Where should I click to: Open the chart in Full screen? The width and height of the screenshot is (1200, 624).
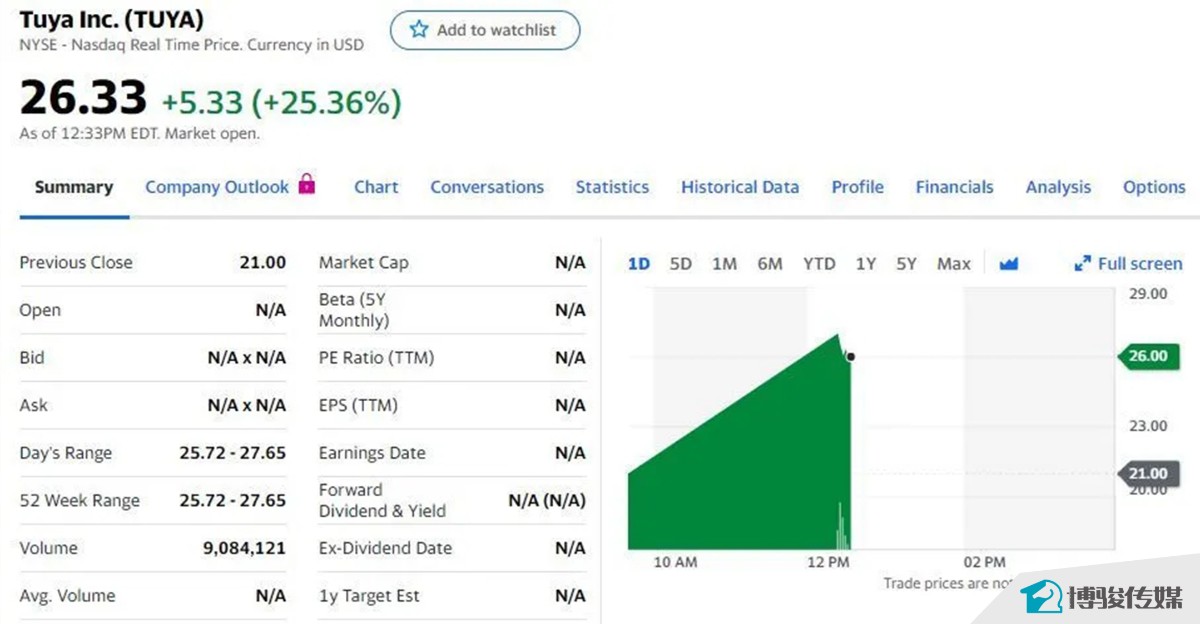[1128, 264]
